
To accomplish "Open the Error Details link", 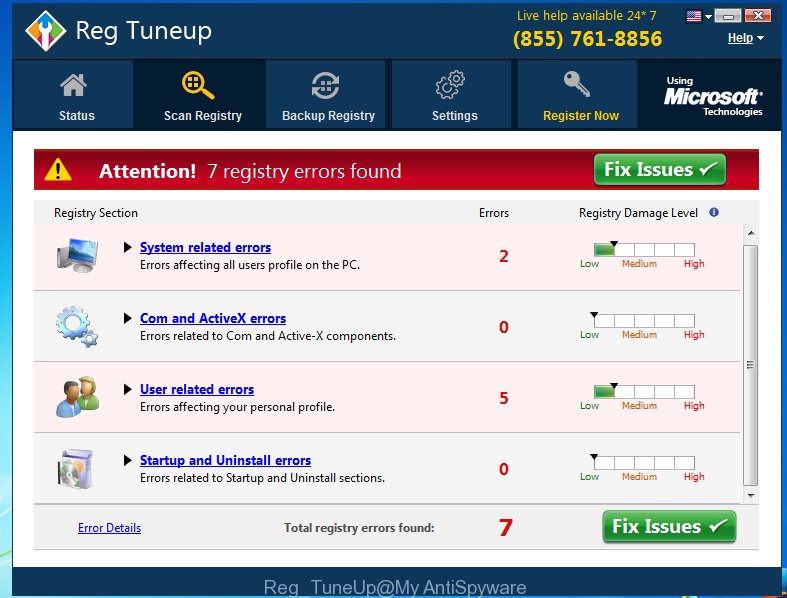I will [109, 528].
